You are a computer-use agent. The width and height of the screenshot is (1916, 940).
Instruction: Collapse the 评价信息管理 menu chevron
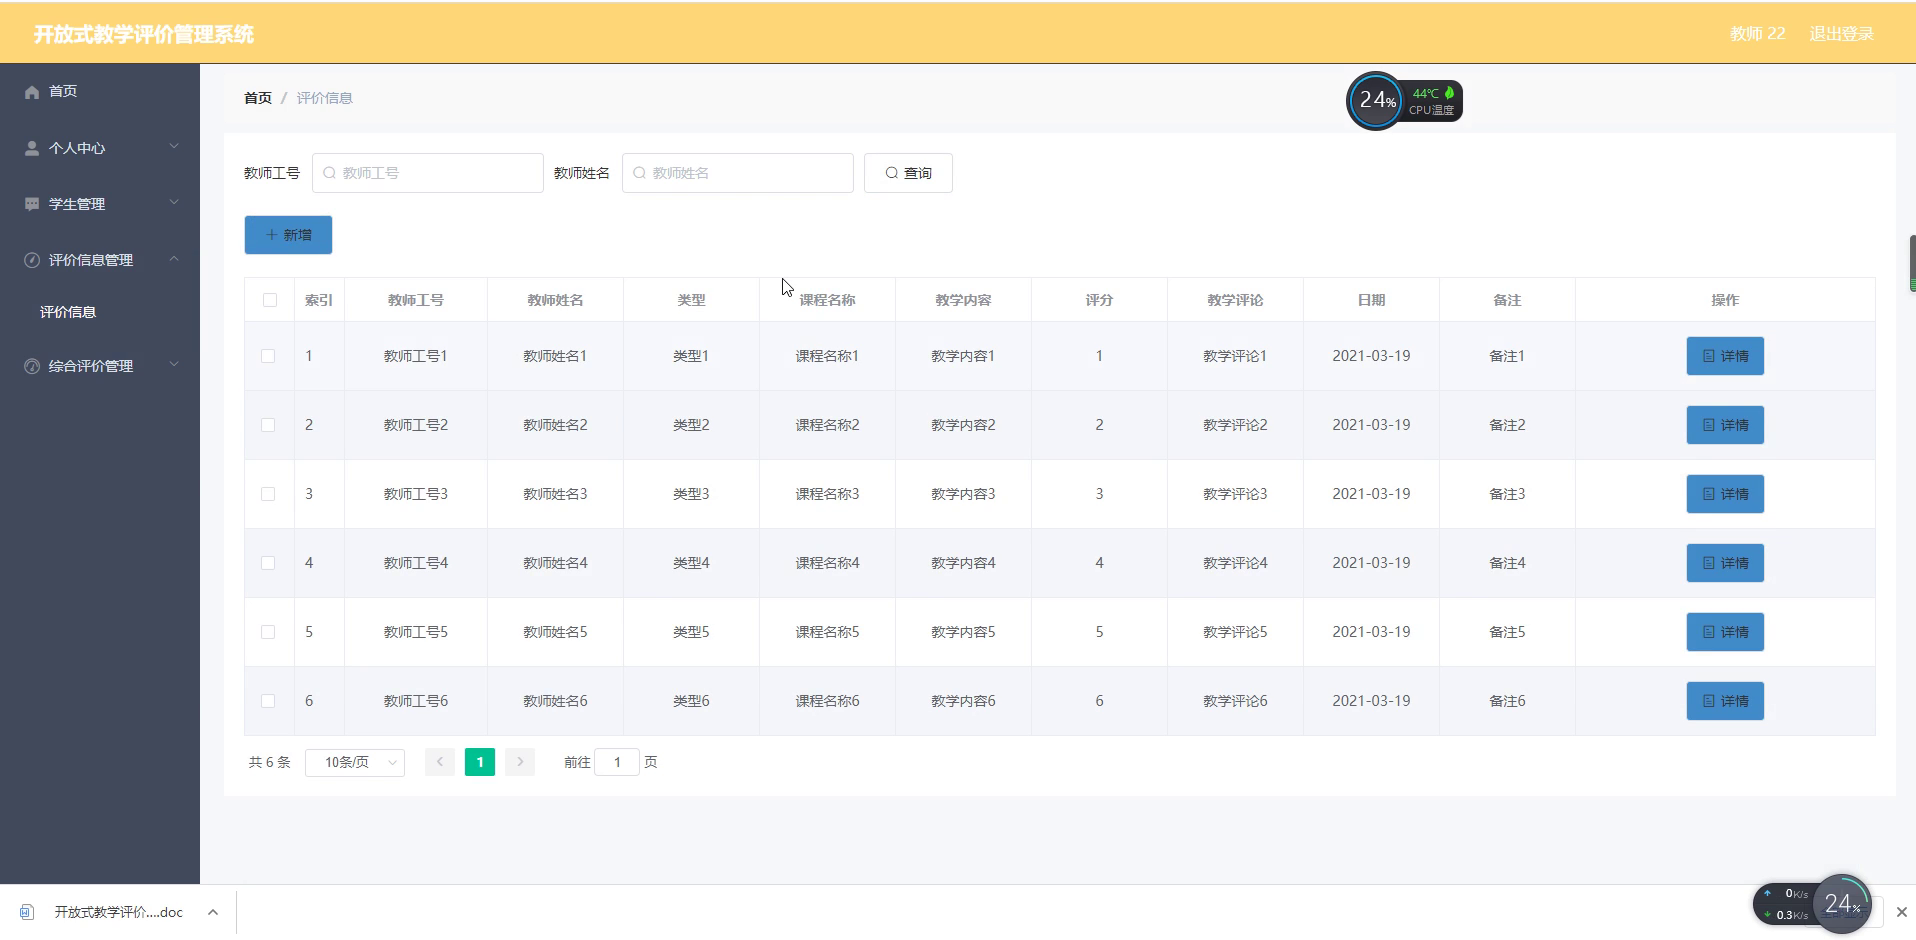click(x=174, y=259)
